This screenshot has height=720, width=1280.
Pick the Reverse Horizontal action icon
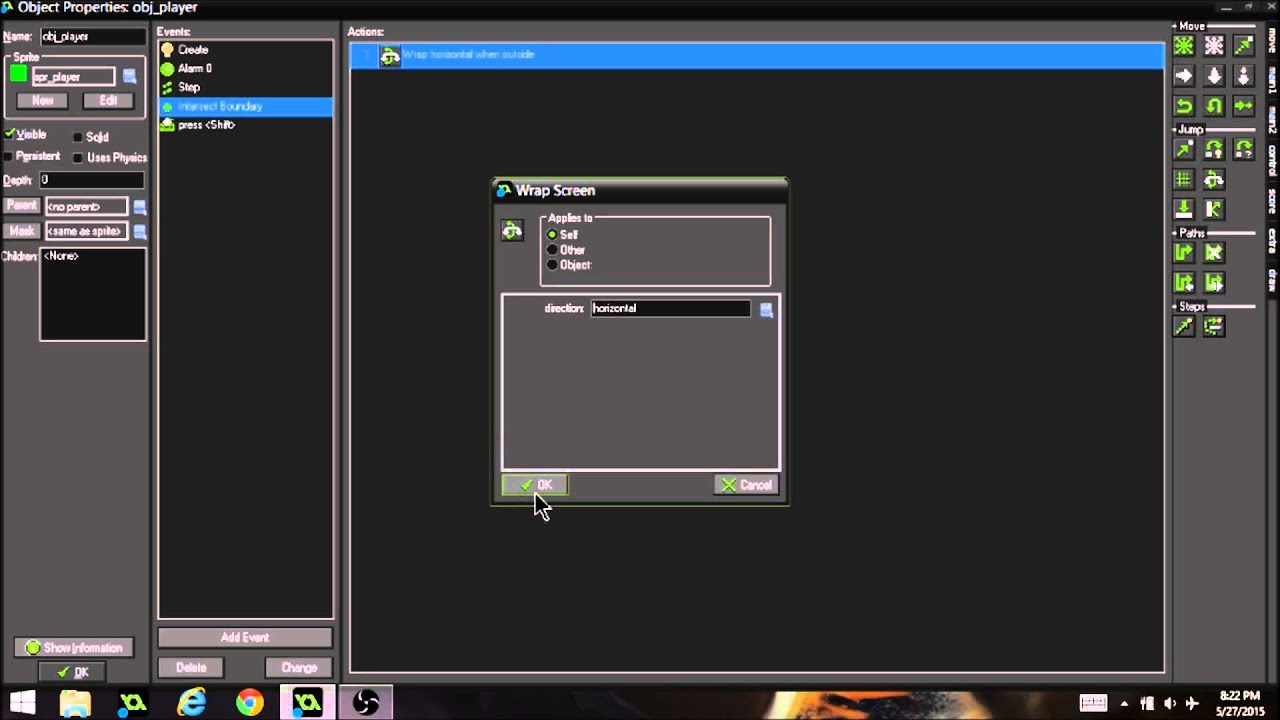[1184, 106]
